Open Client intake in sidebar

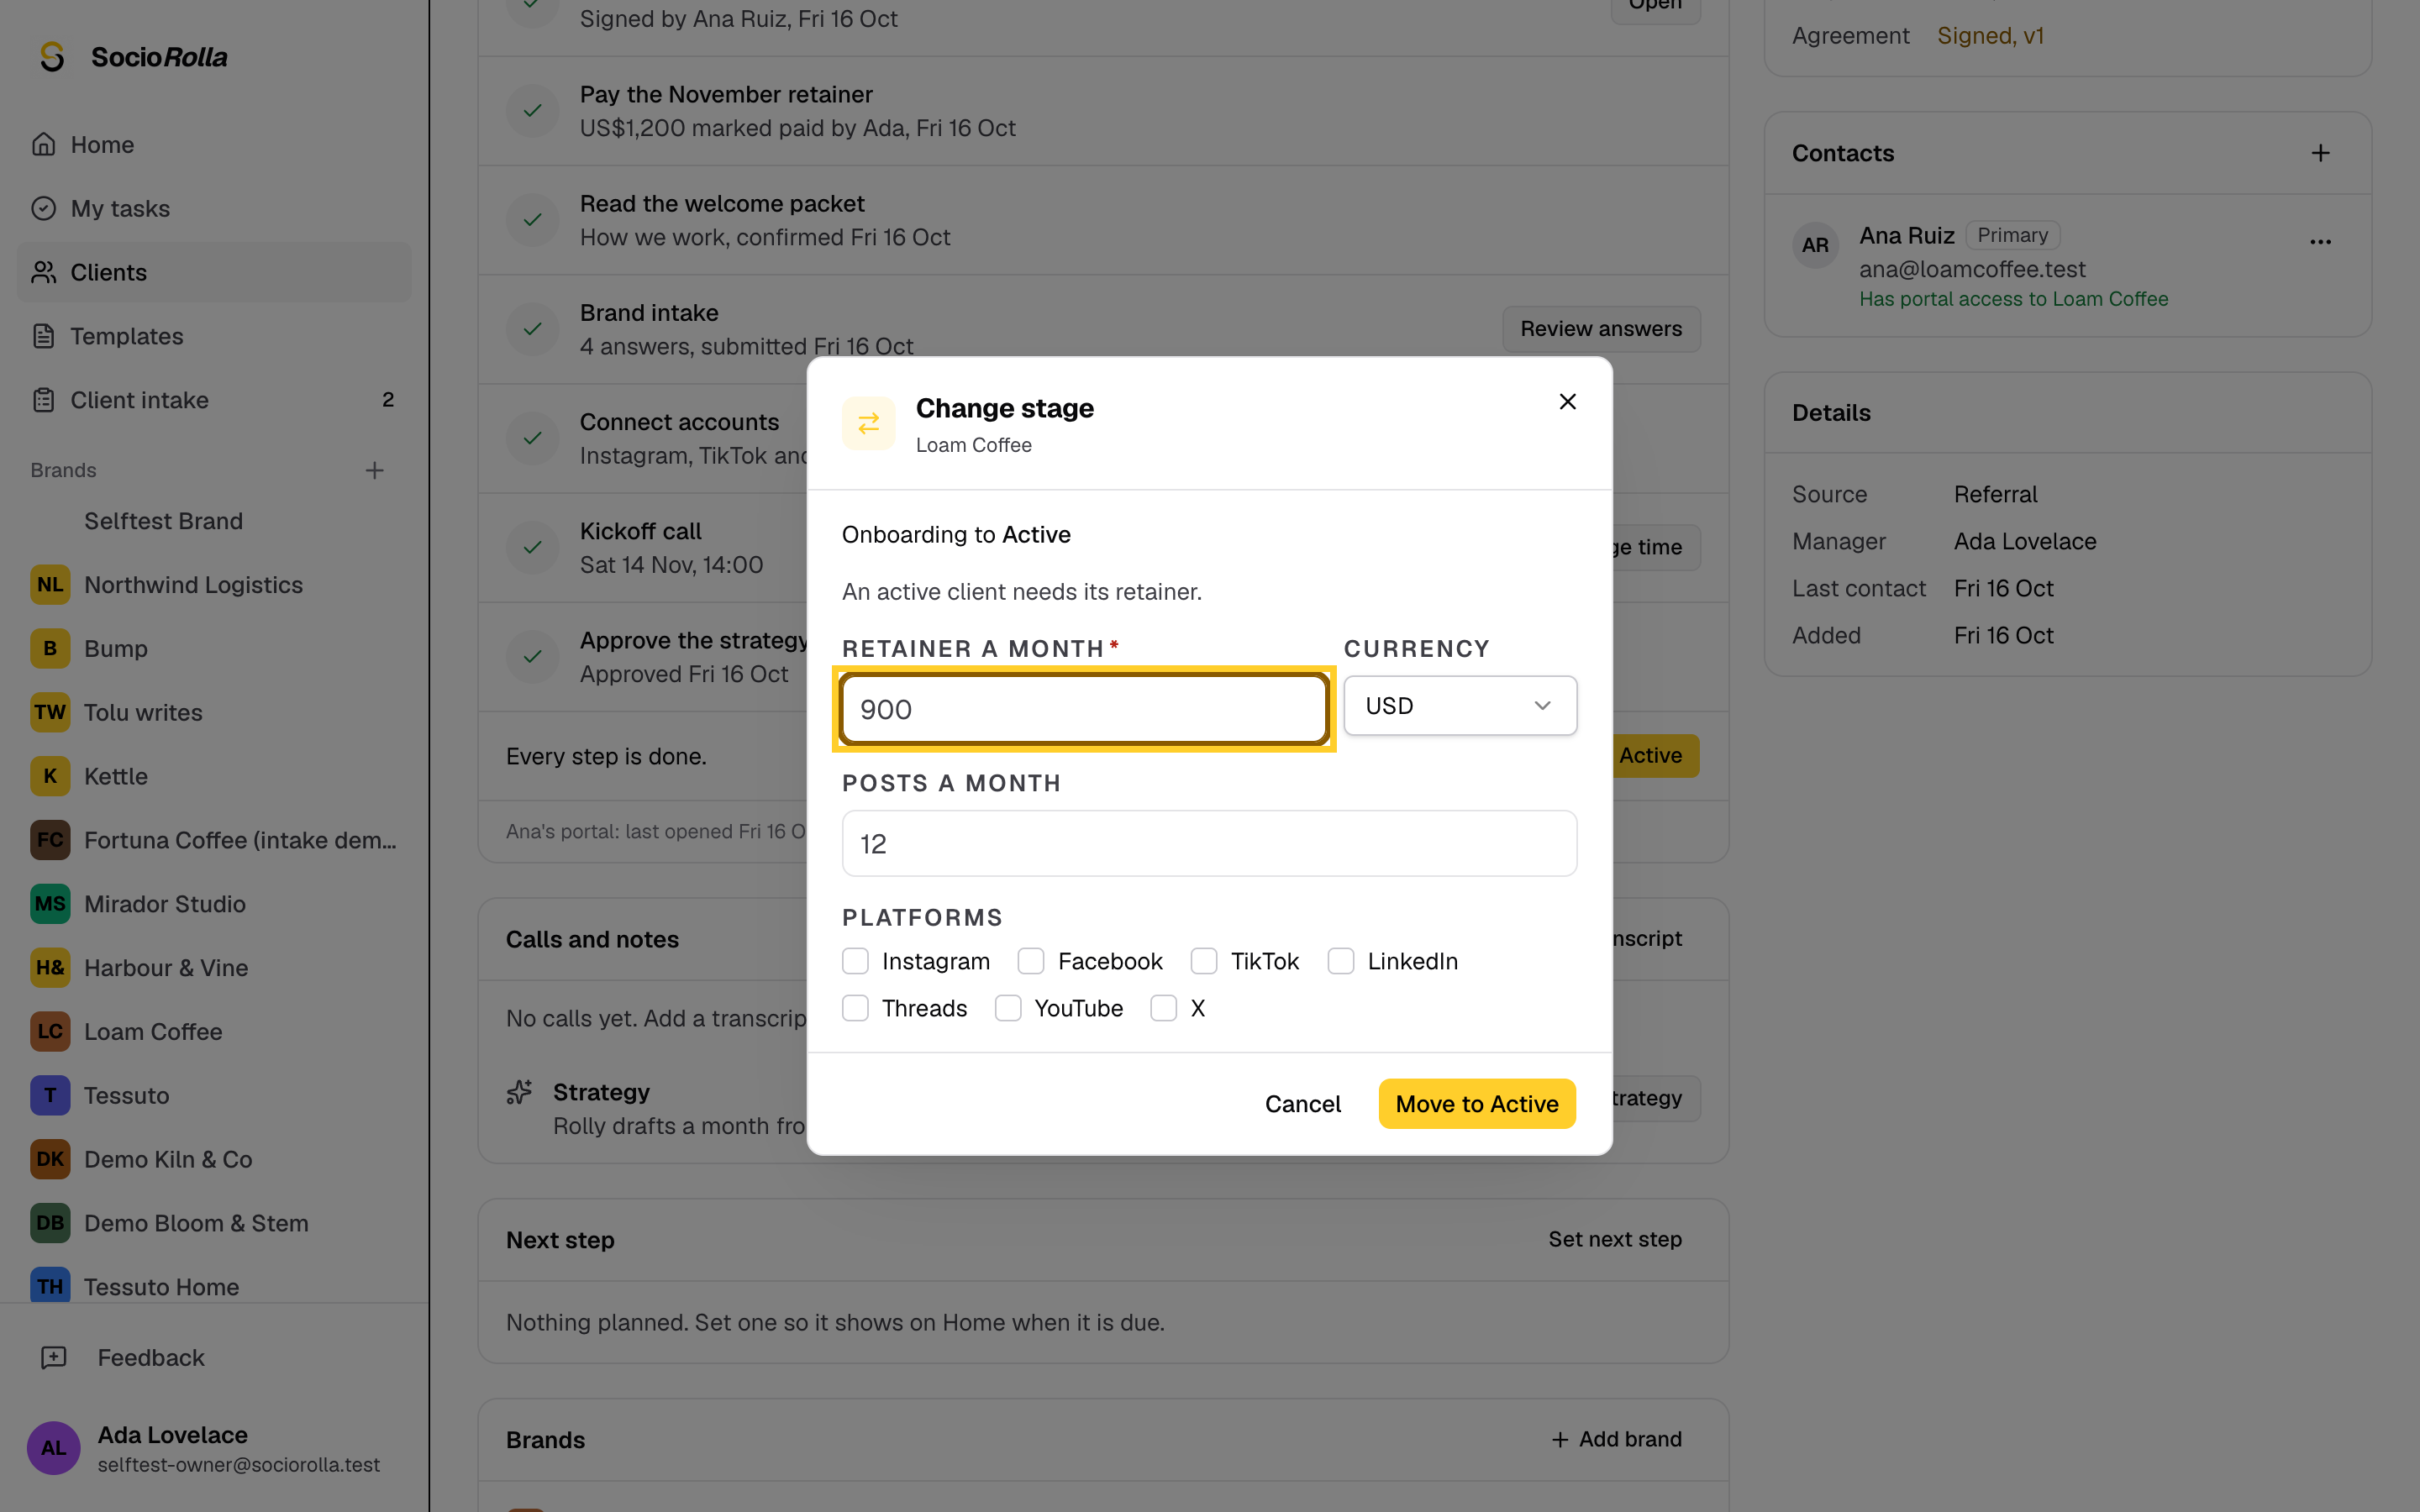pos(214,400)
